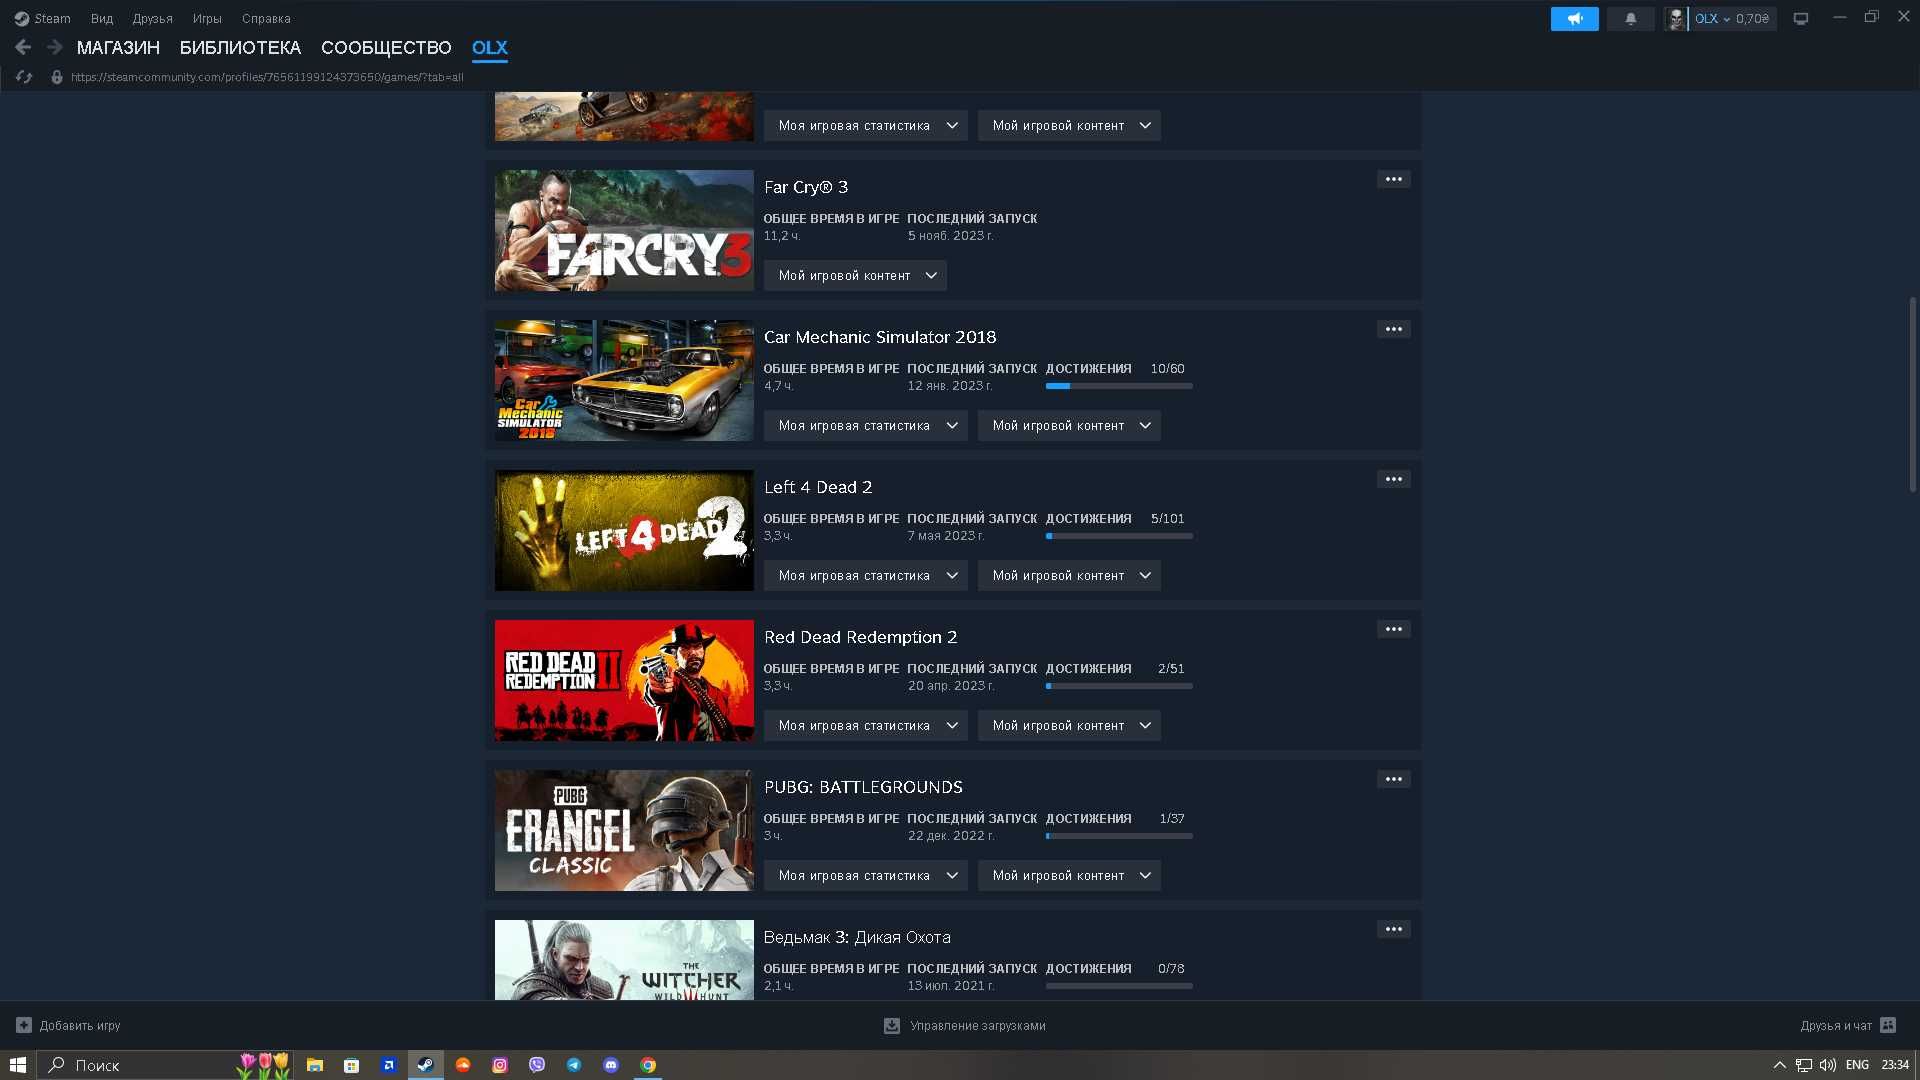The image size is (1920, 1080).
Task: Open the PUBG: BATTLEGROUNDS title link
Action: point(863,787)
